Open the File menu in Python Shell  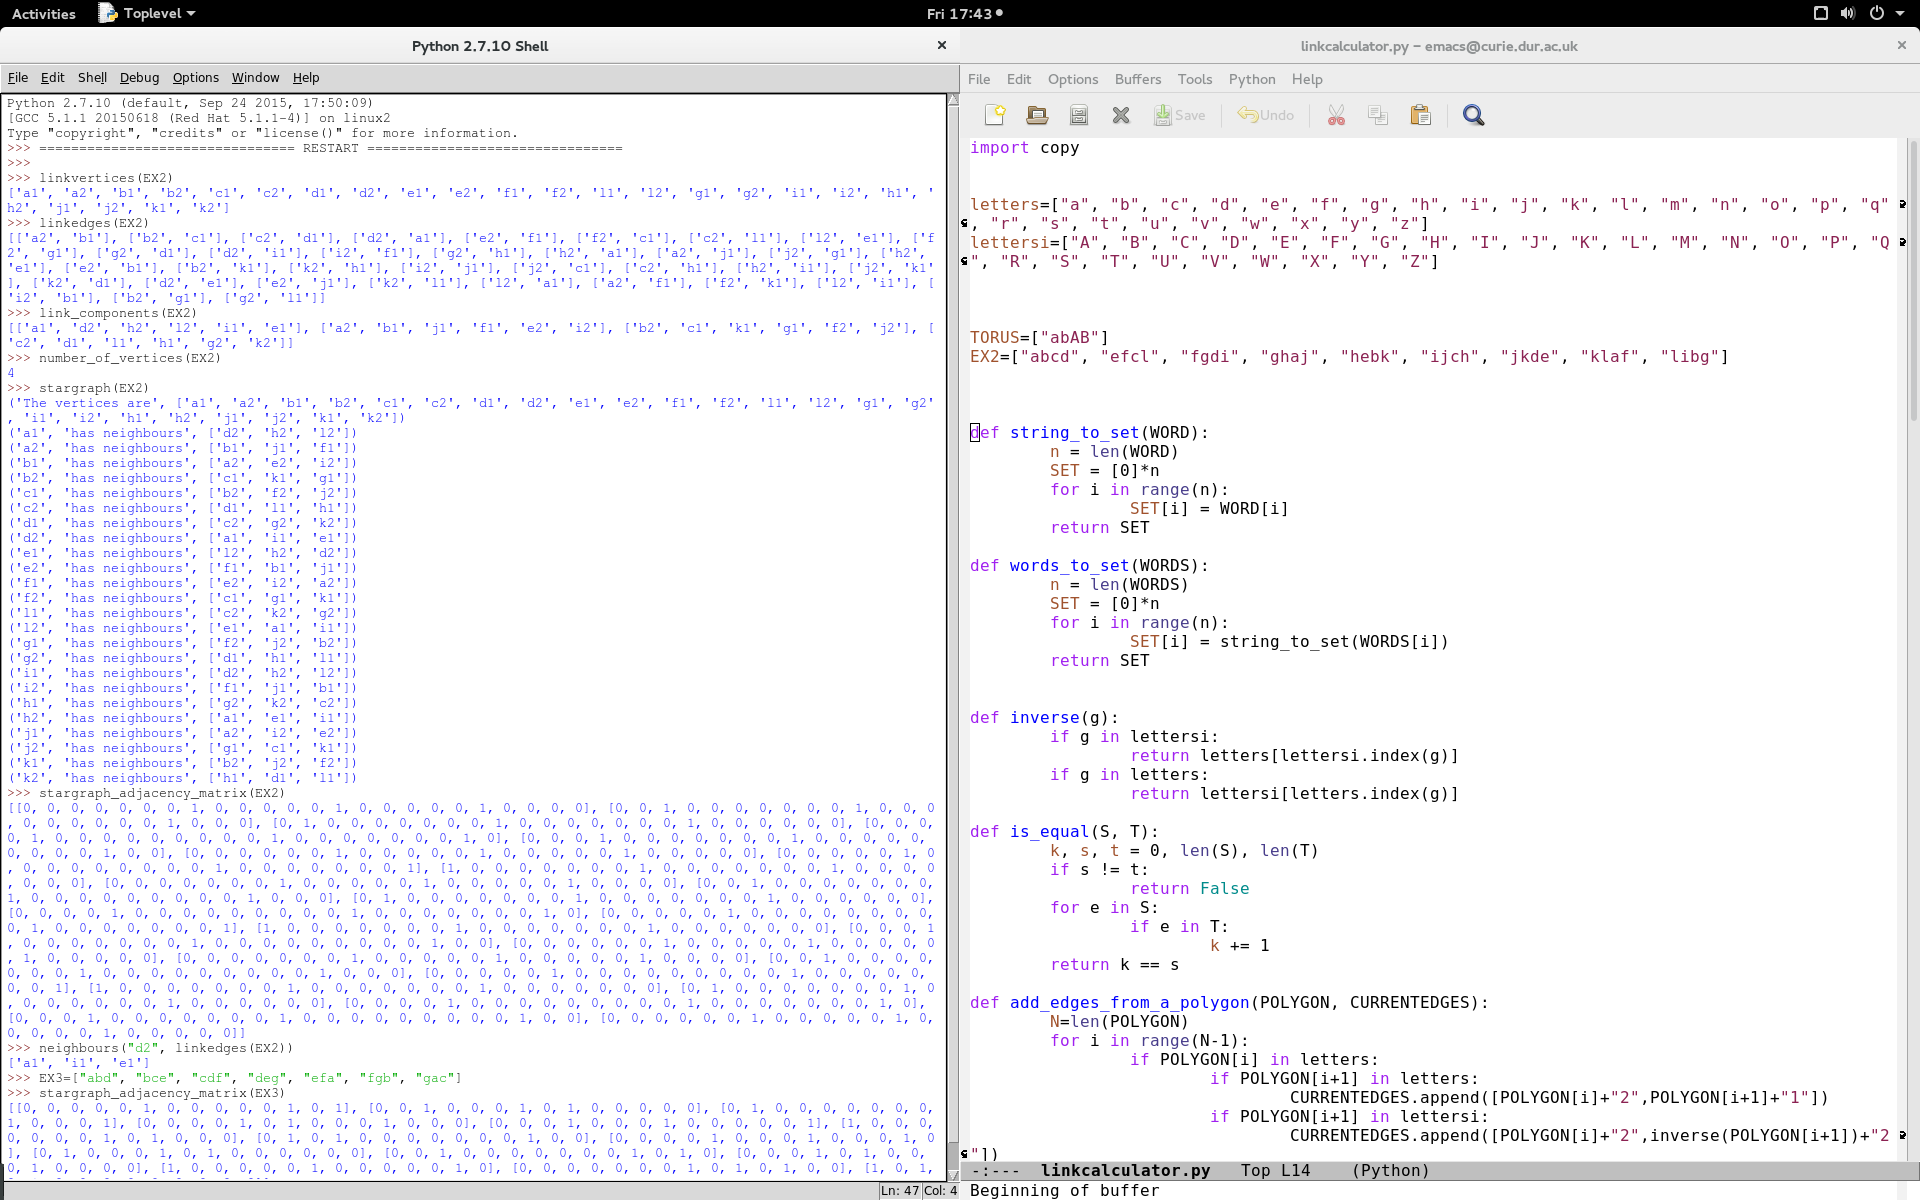(x=18, y=77)
